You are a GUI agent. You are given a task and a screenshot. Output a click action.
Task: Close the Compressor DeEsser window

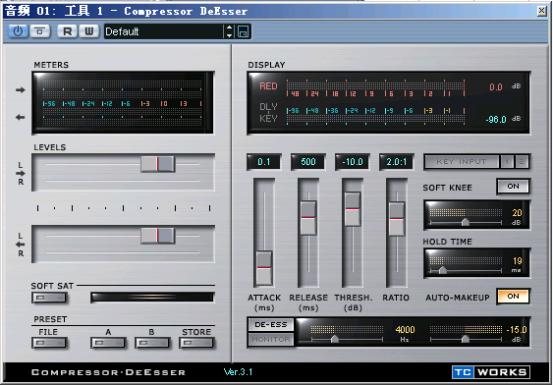pos(541,11)
